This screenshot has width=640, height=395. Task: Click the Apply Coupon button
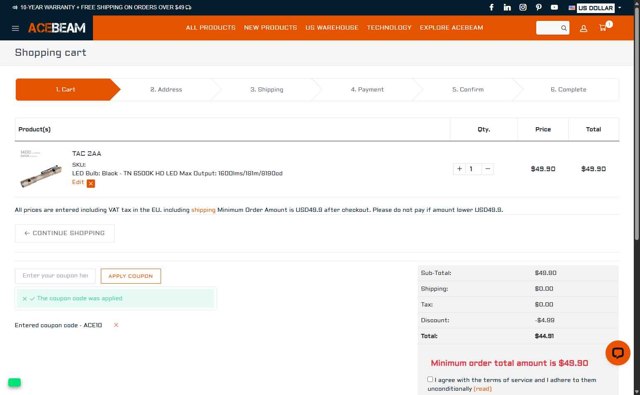[131, 276]
